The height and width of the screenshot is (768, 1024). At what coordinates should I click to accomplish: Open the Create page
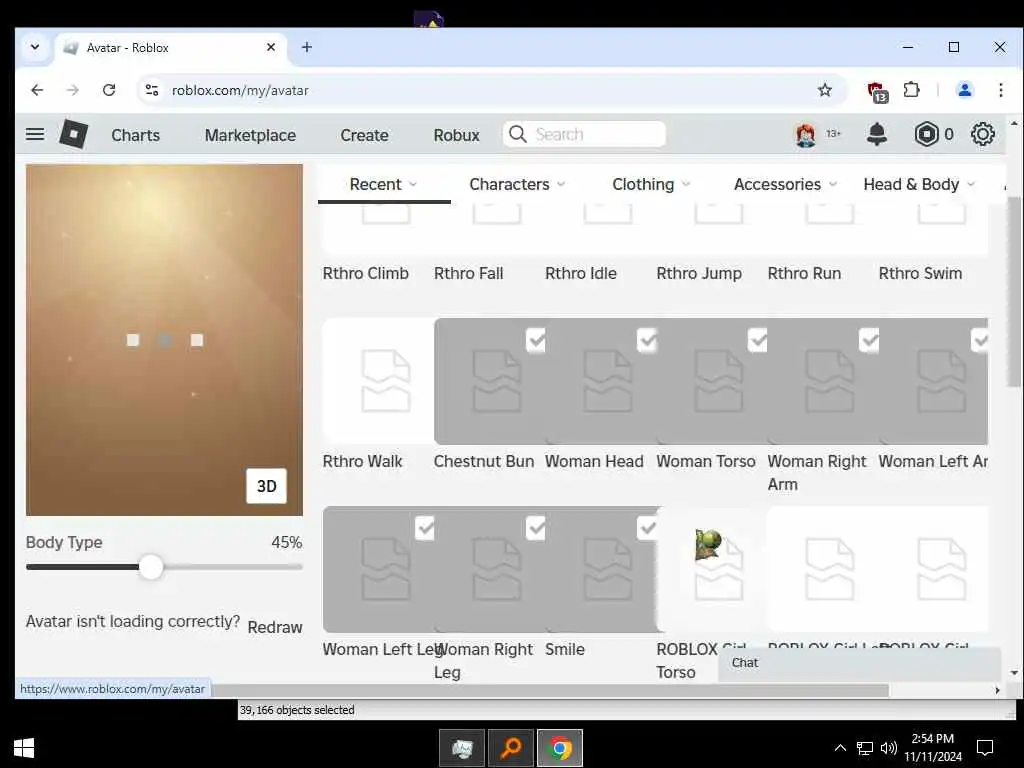(364, 135)
